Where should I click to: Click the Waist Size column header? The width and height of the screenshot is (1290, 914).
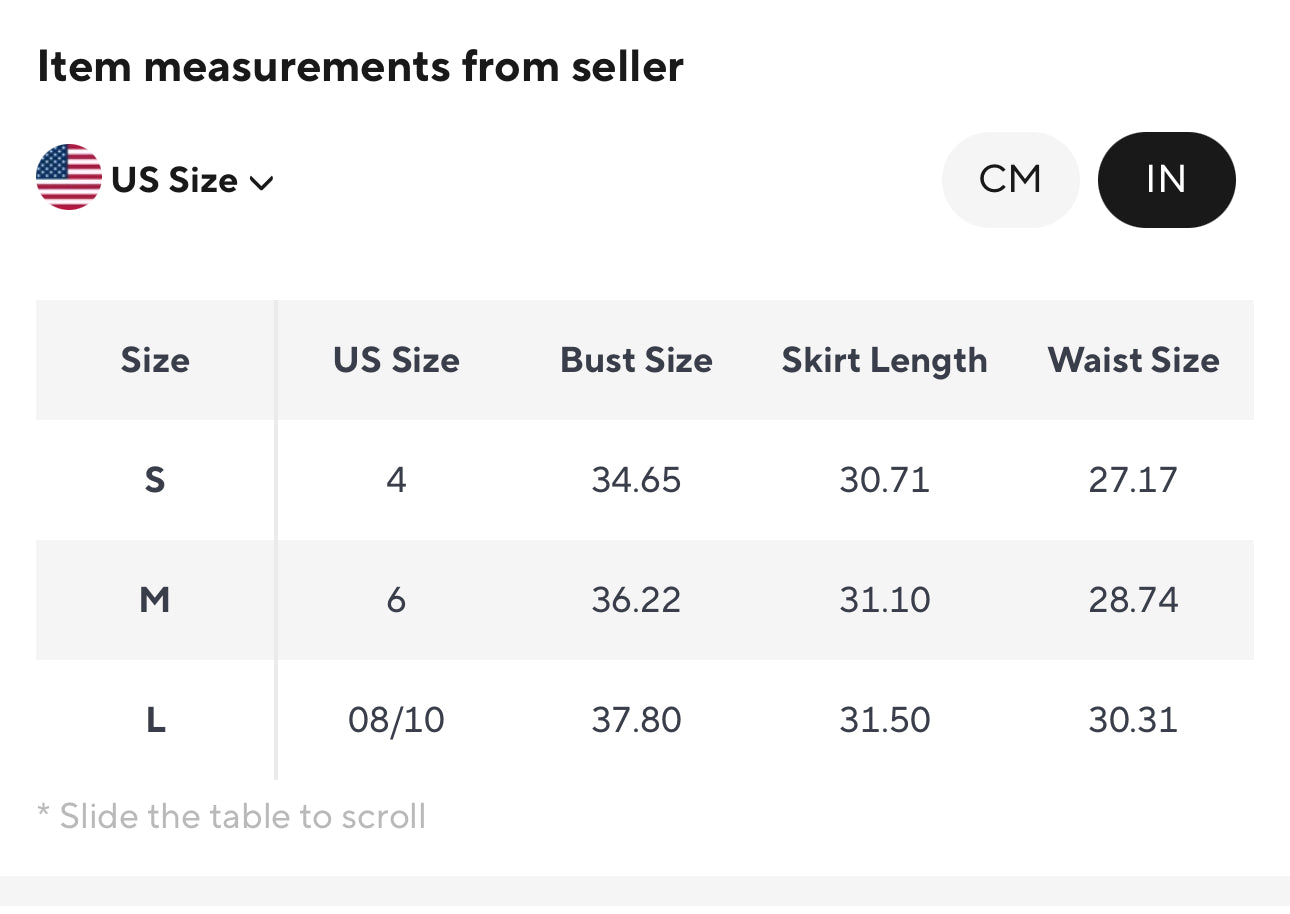click(x=1133, y=360)
